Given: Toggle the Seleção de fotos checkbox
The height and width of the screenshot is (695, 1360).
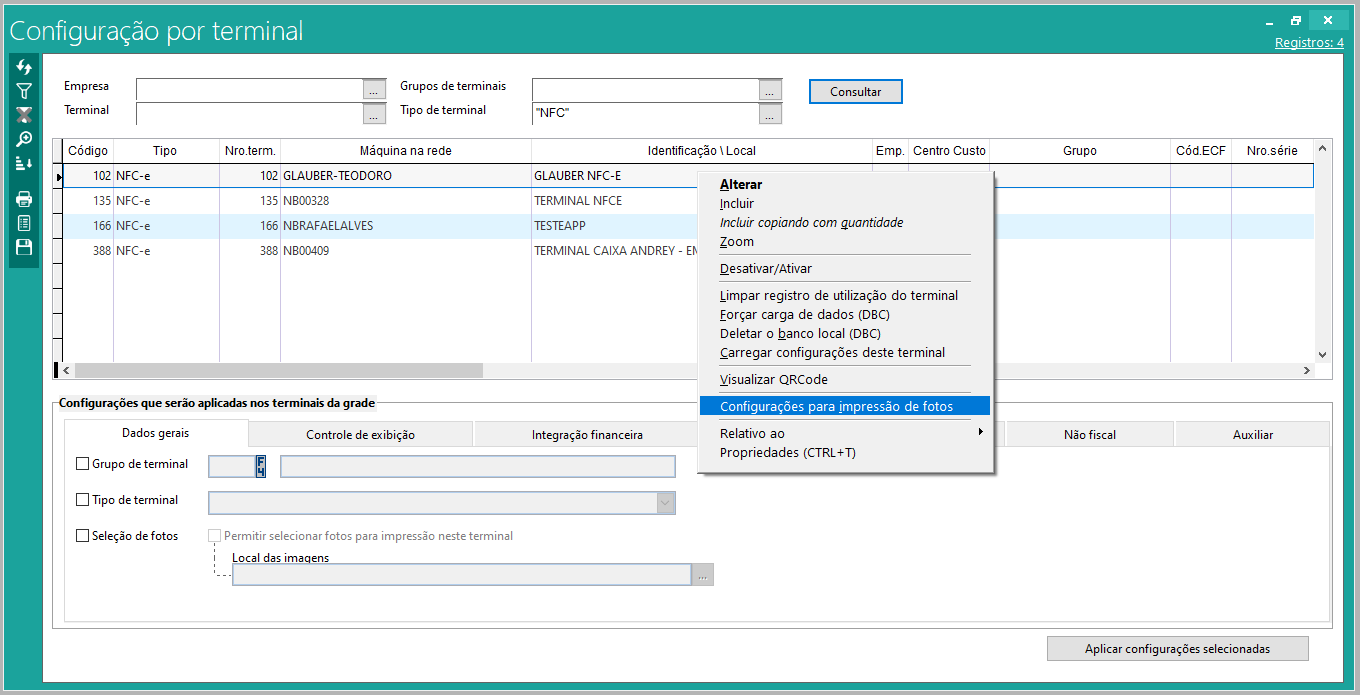Looking at the screenshot, I should (83, 536).
